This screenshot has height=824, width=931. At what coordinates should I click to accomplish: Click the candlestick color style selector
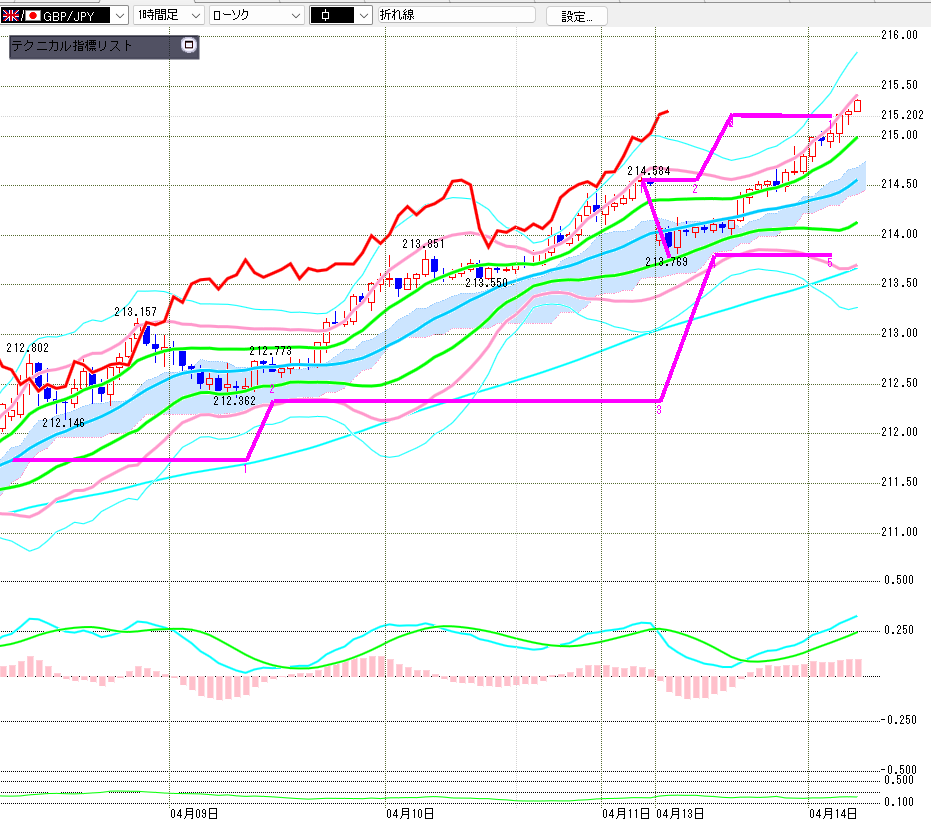[340, 16]
